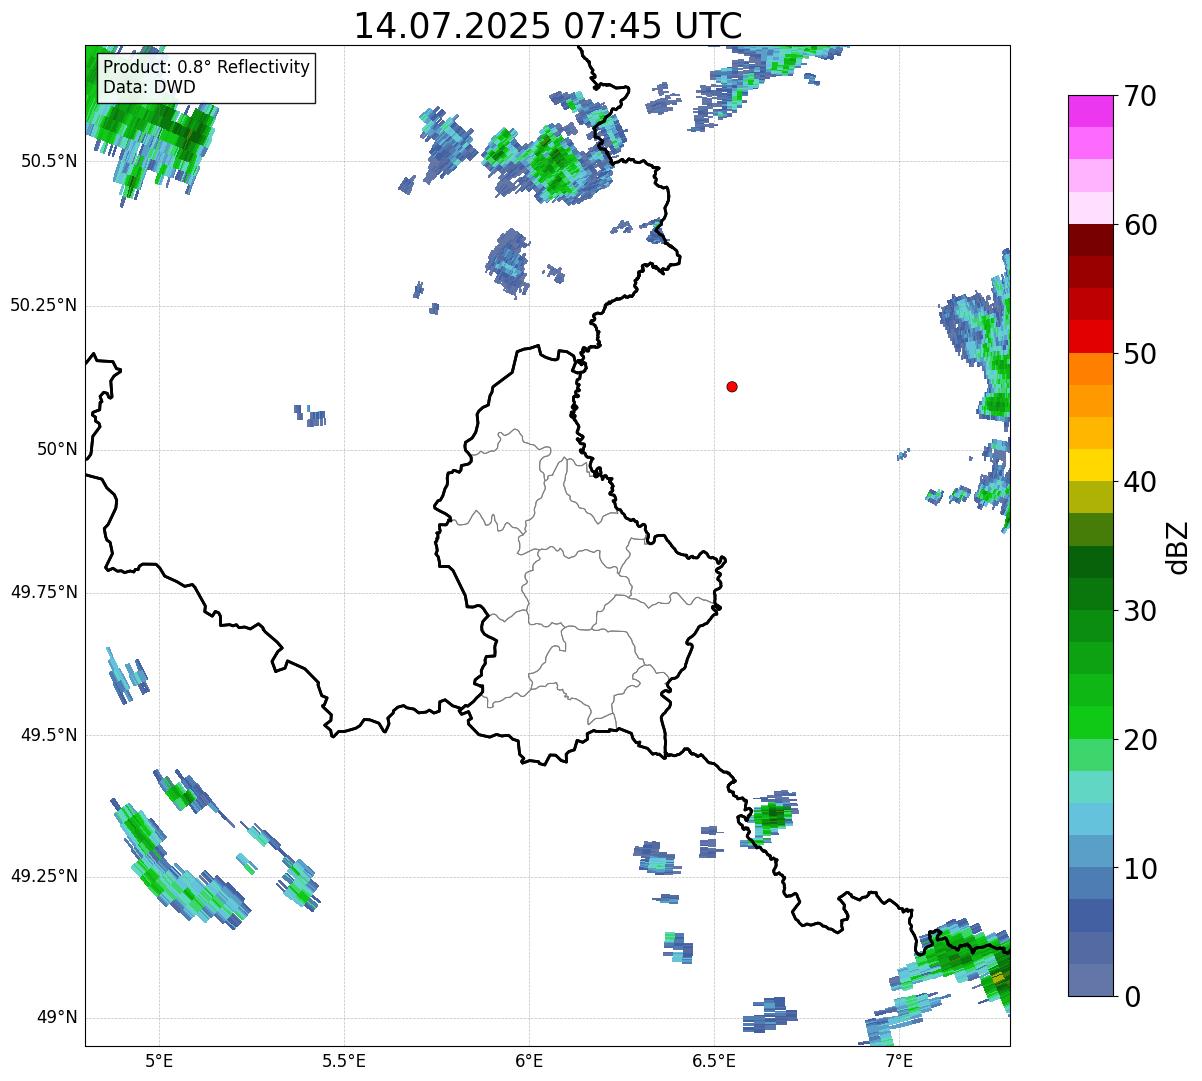The height and width of the screenshot is (1081, 1202).
Task: Click the longitude label 7°E
Action: (x=899, y=1060)
